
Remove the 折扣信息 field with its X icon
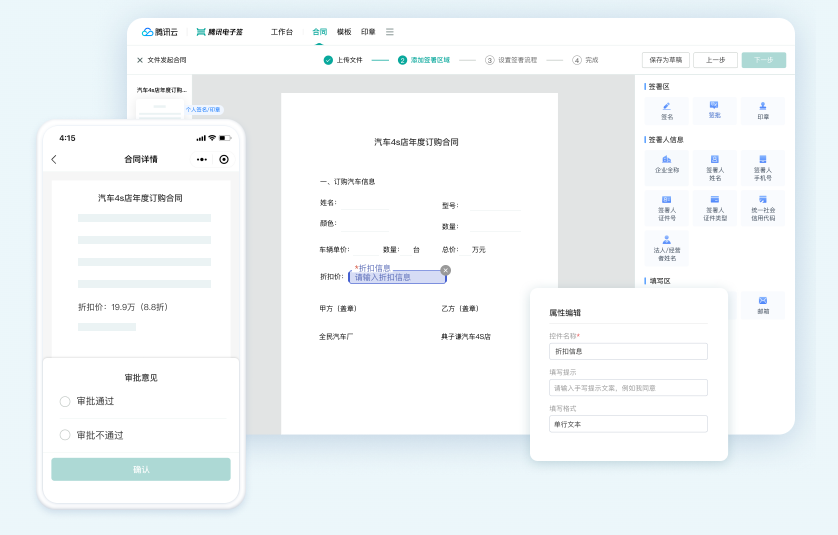click(446, 270)
